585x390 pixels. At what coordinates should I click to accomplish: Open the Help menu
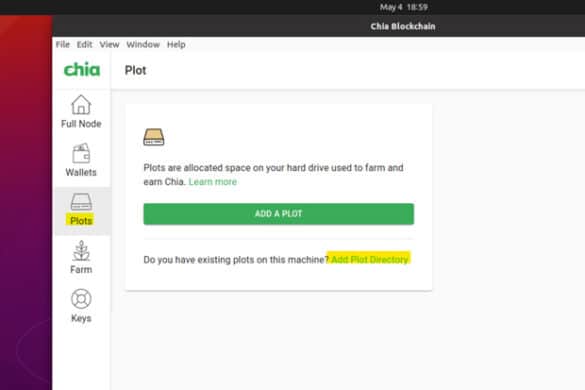coord(176,44)
